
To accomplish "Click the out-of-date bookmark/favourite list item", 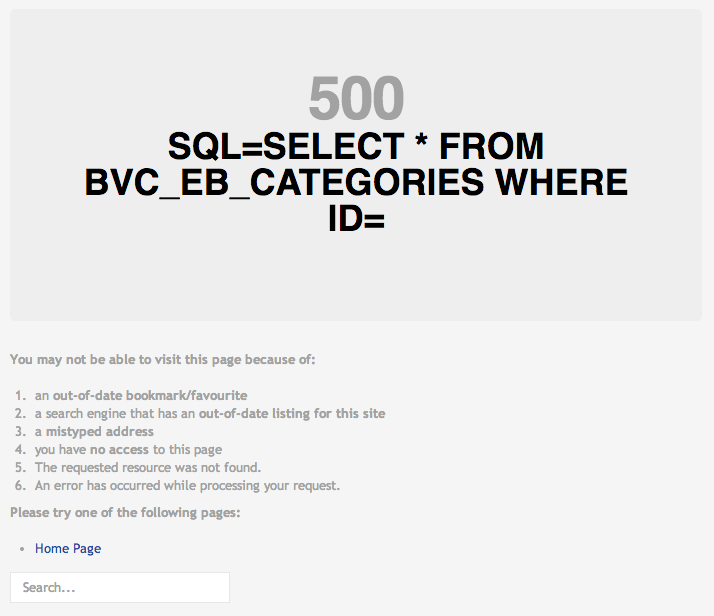I will pos(141,395).
